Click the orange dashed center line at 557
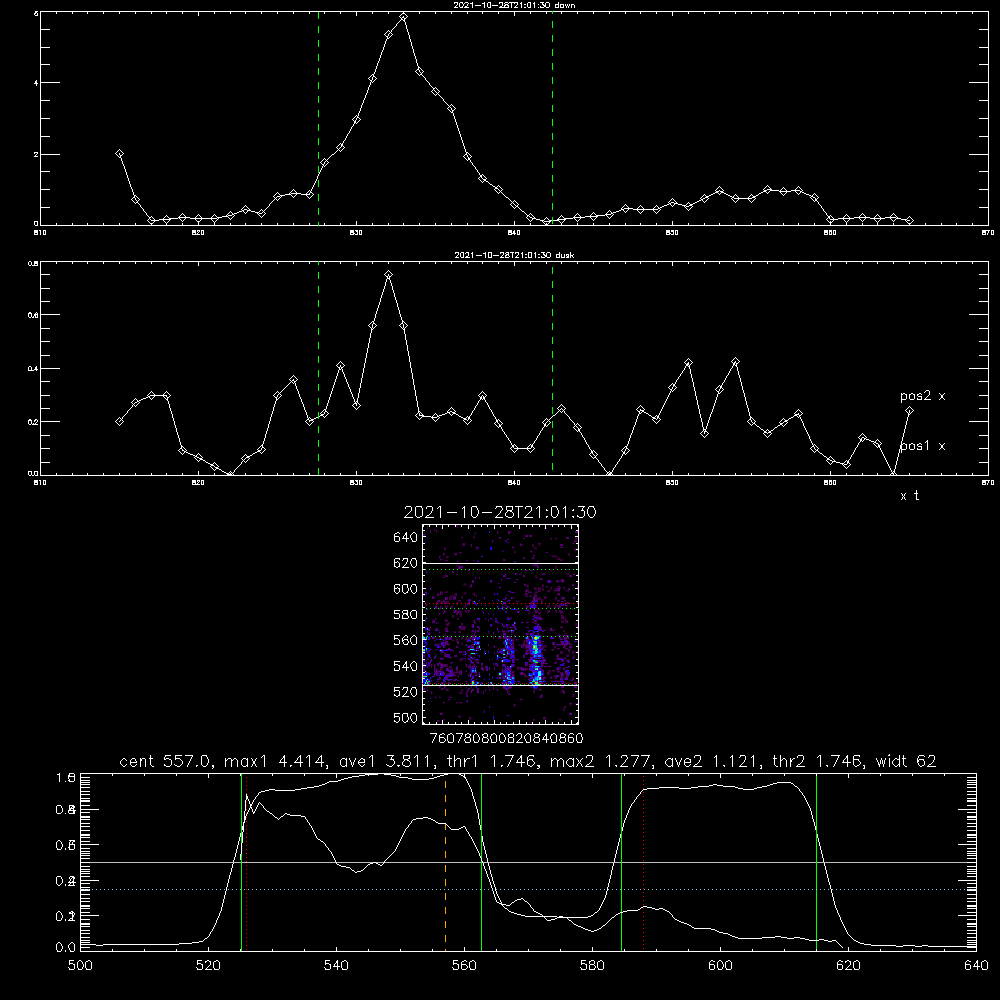 [x=445, y=861]
